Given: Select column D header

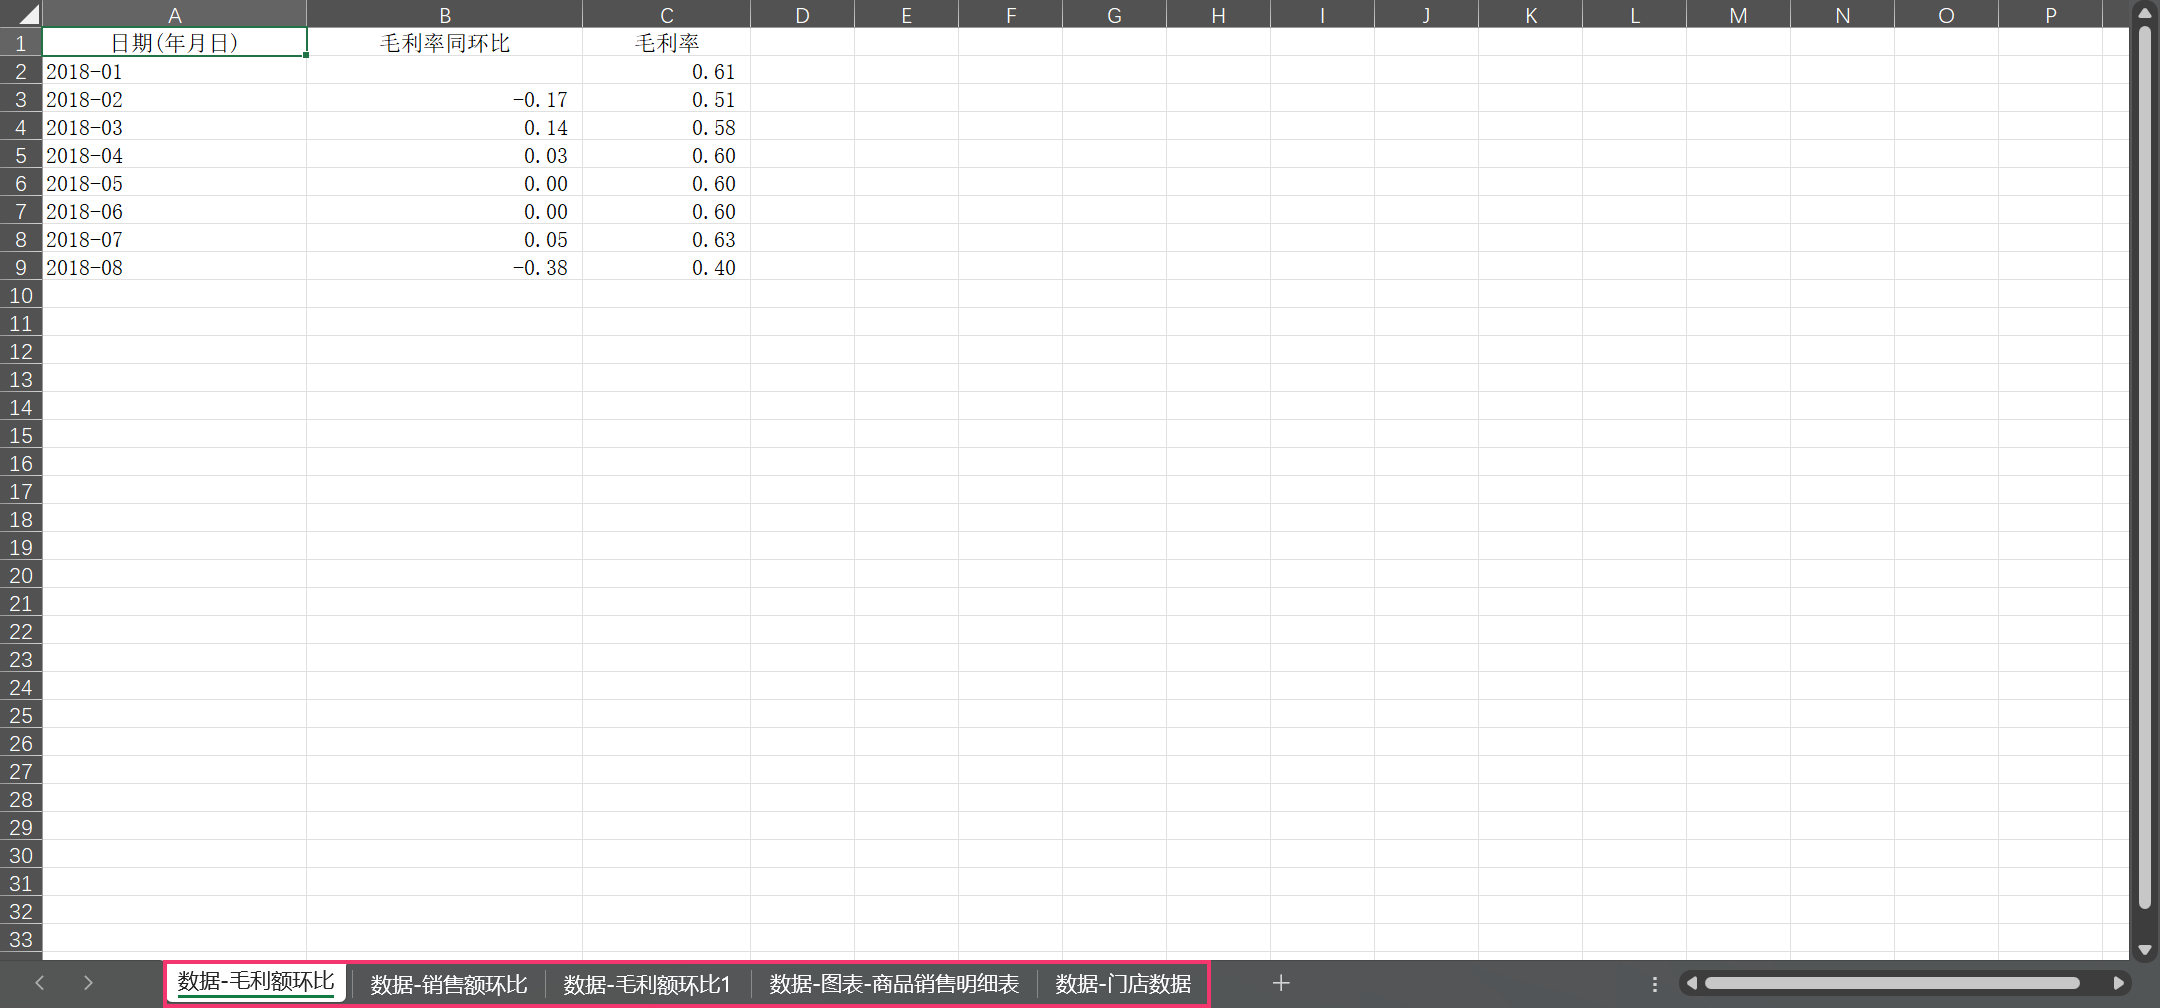Looking at the screenshot, I should [803, 14].
